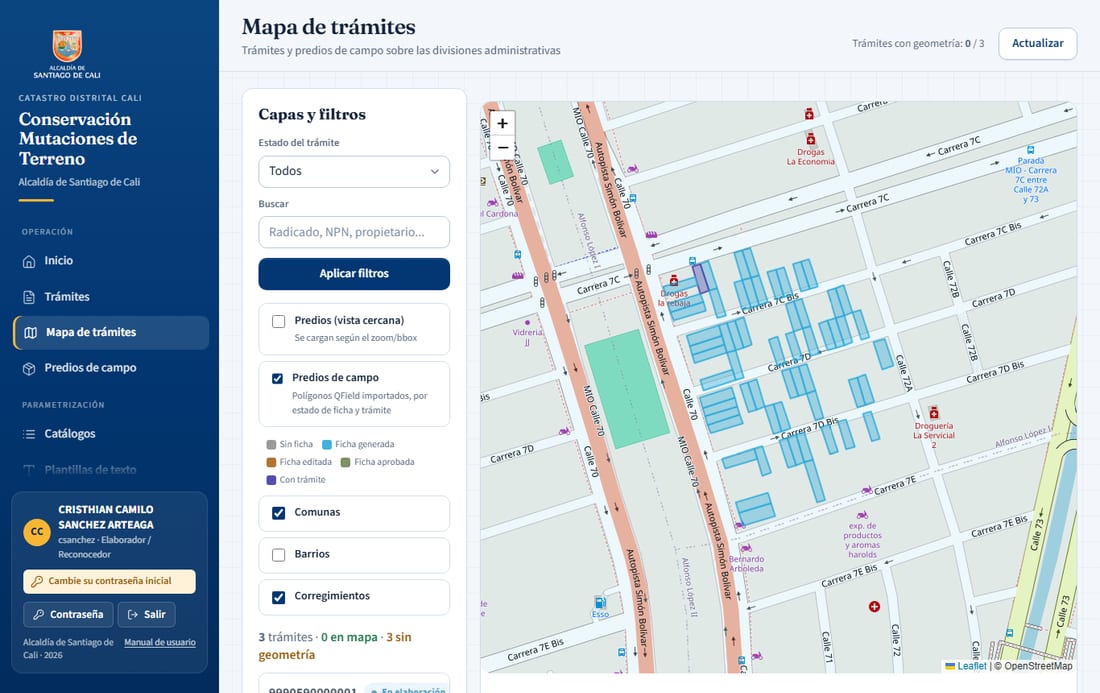Click the CC user avatar
This screenshot has width=1100, height=693.
click(37, 532)
